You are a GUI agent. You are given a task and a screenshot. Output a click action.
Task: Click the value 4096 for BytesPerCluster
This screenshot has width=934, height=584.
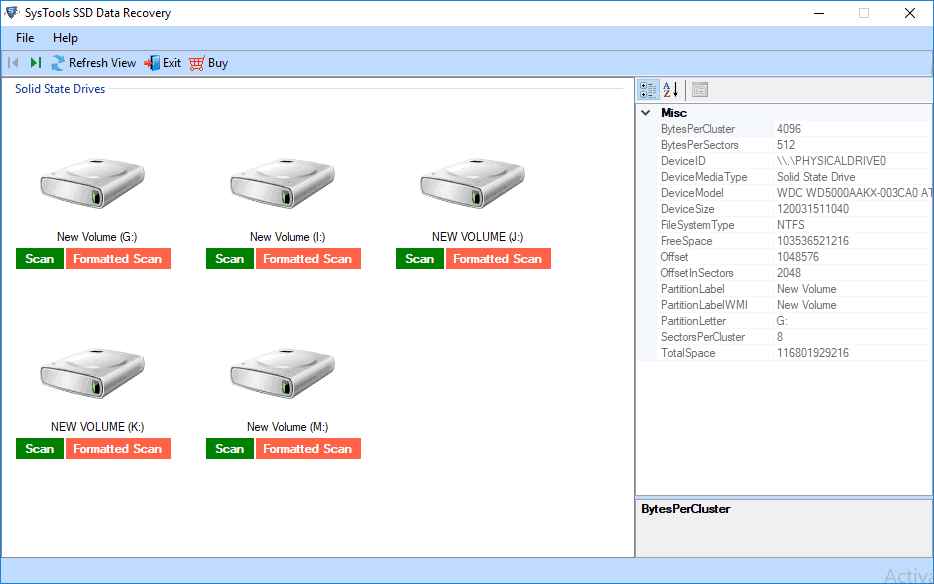(789, 129)
